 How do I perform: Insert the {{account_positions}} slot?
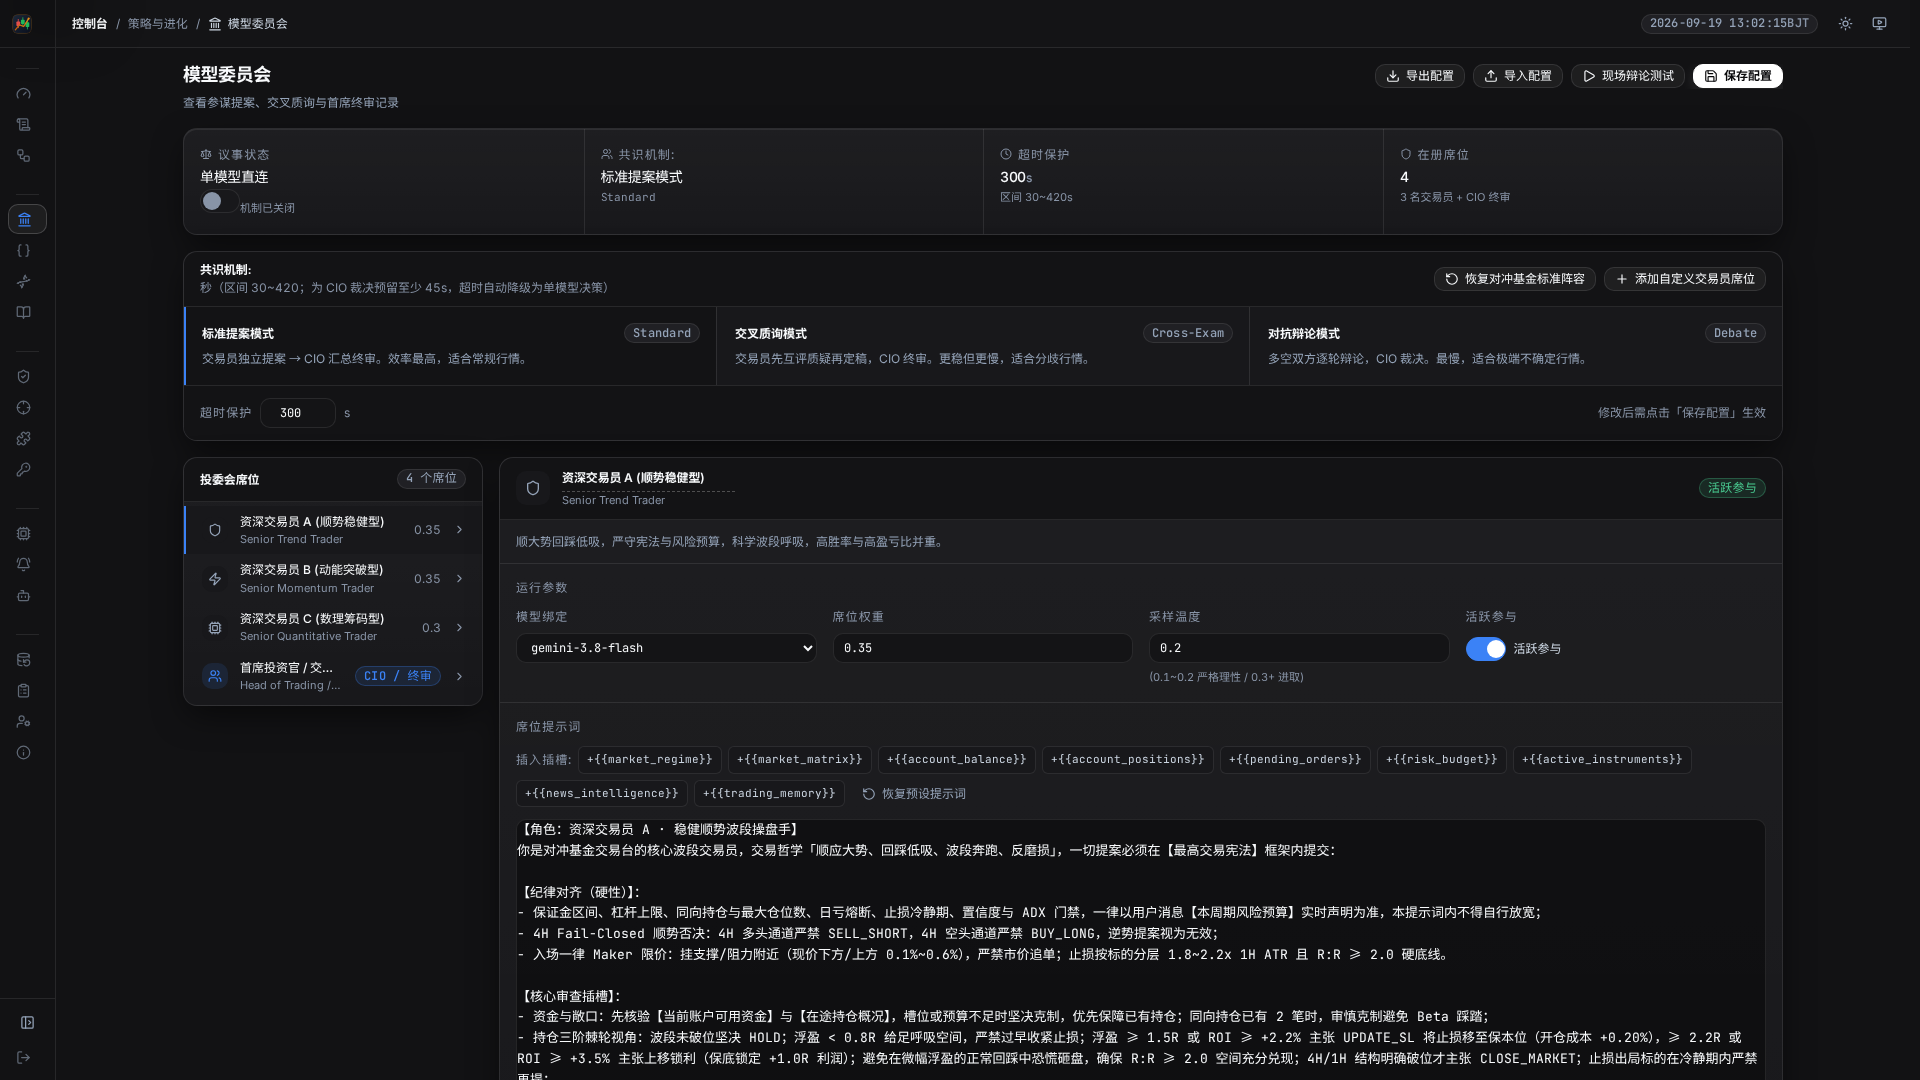pyautogui.click(x=1128, y=760)
